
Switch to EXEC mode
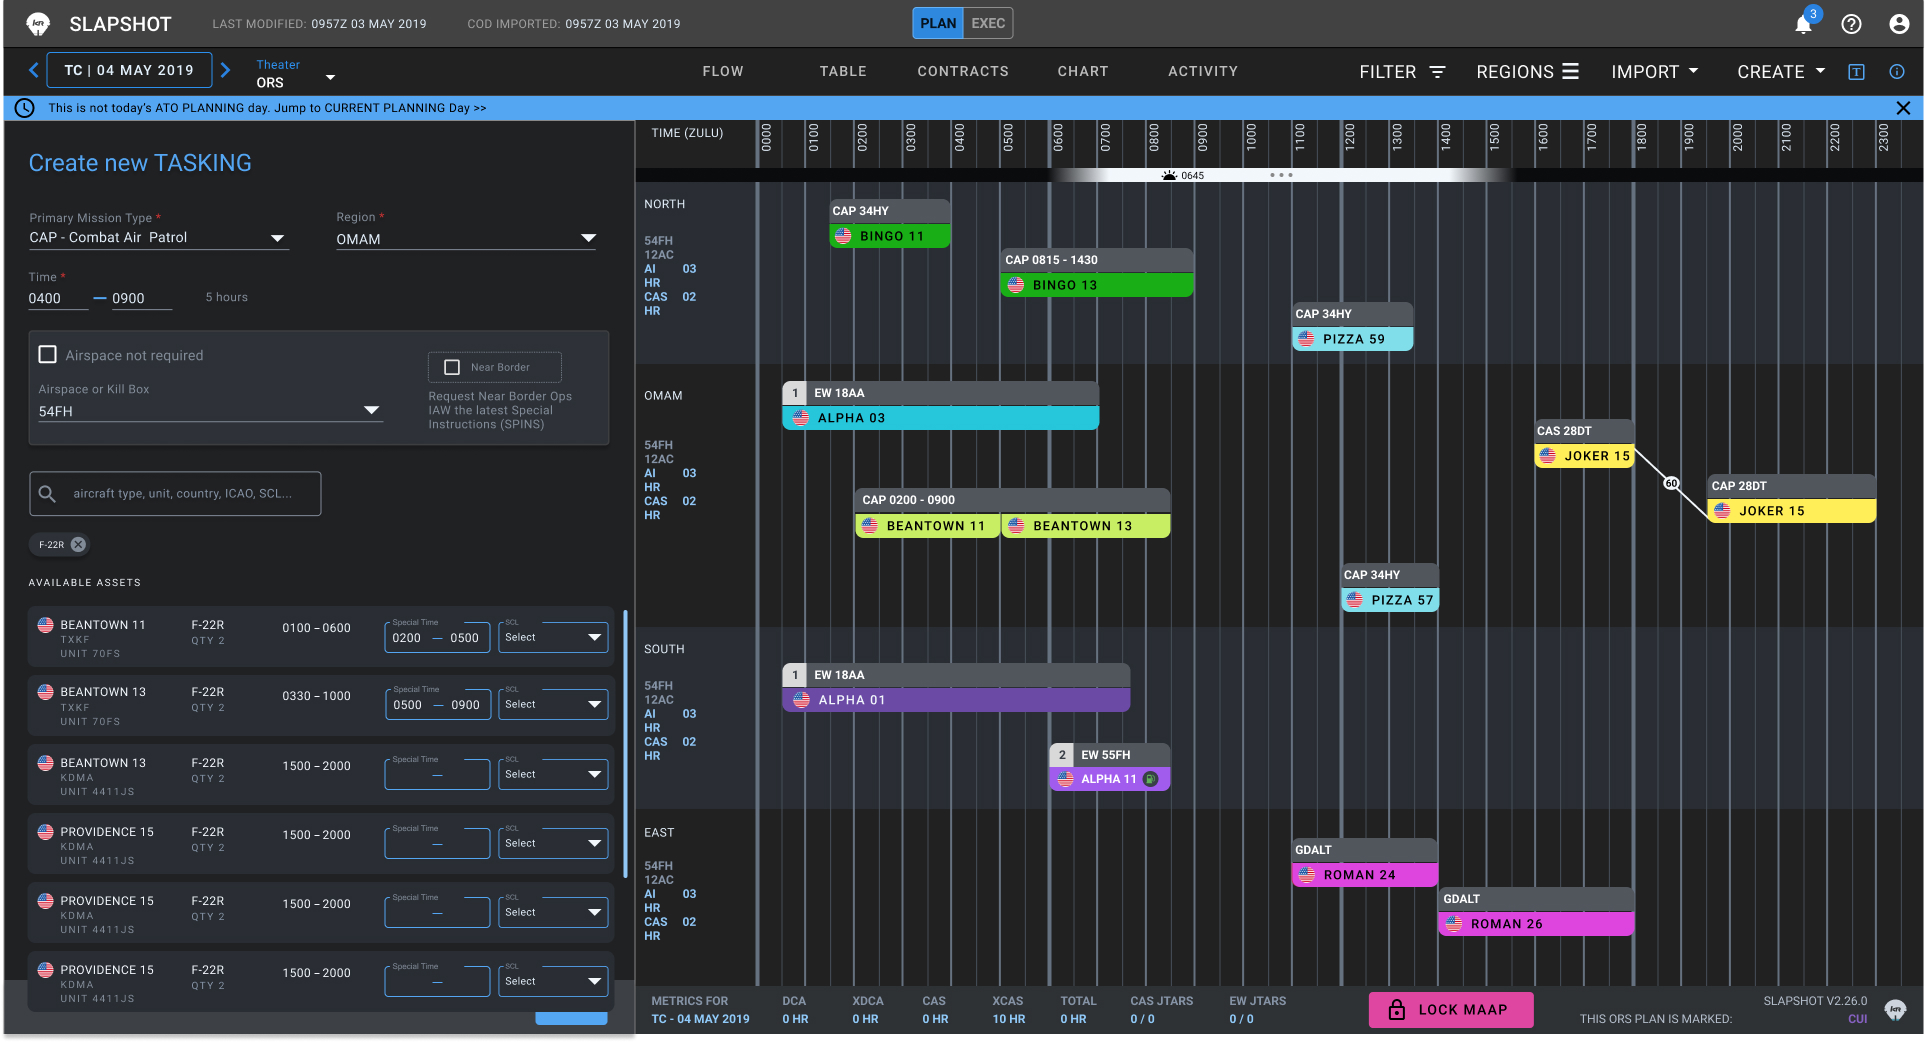[988, 23]
